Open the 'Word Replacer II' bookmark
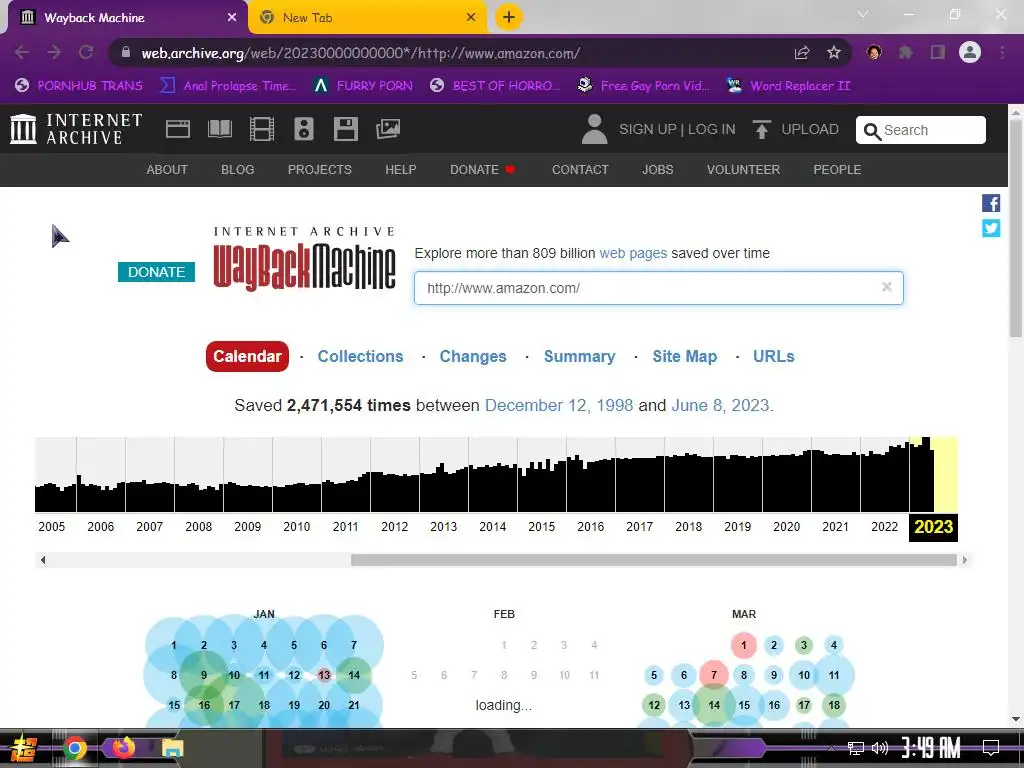Viewport: 1024px width, 768px height. pyautogui.click(x=789, y=86)
